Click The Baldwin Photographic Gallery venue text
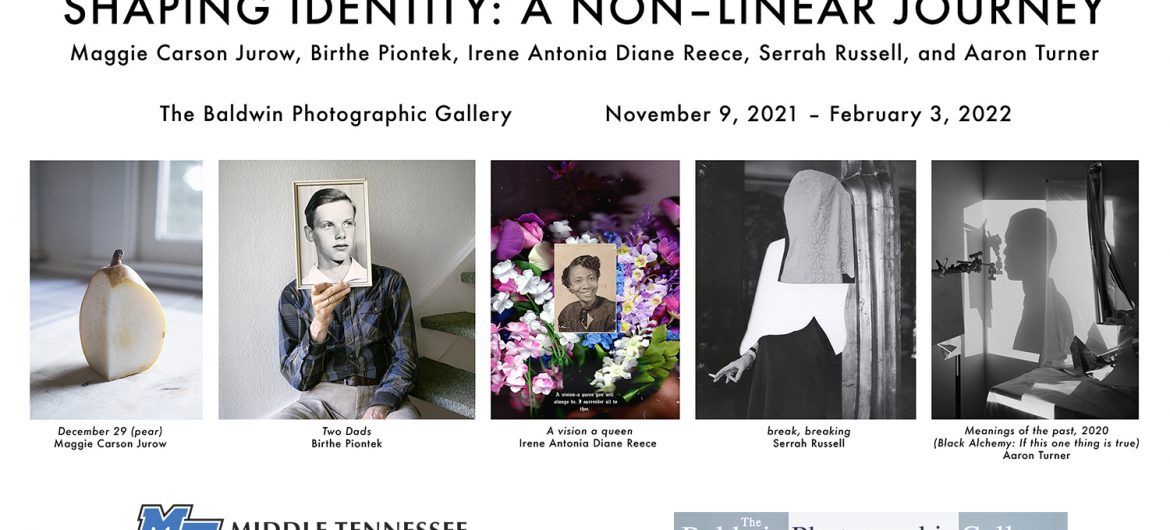This screenshot has width=1170, height=530. 336,114
